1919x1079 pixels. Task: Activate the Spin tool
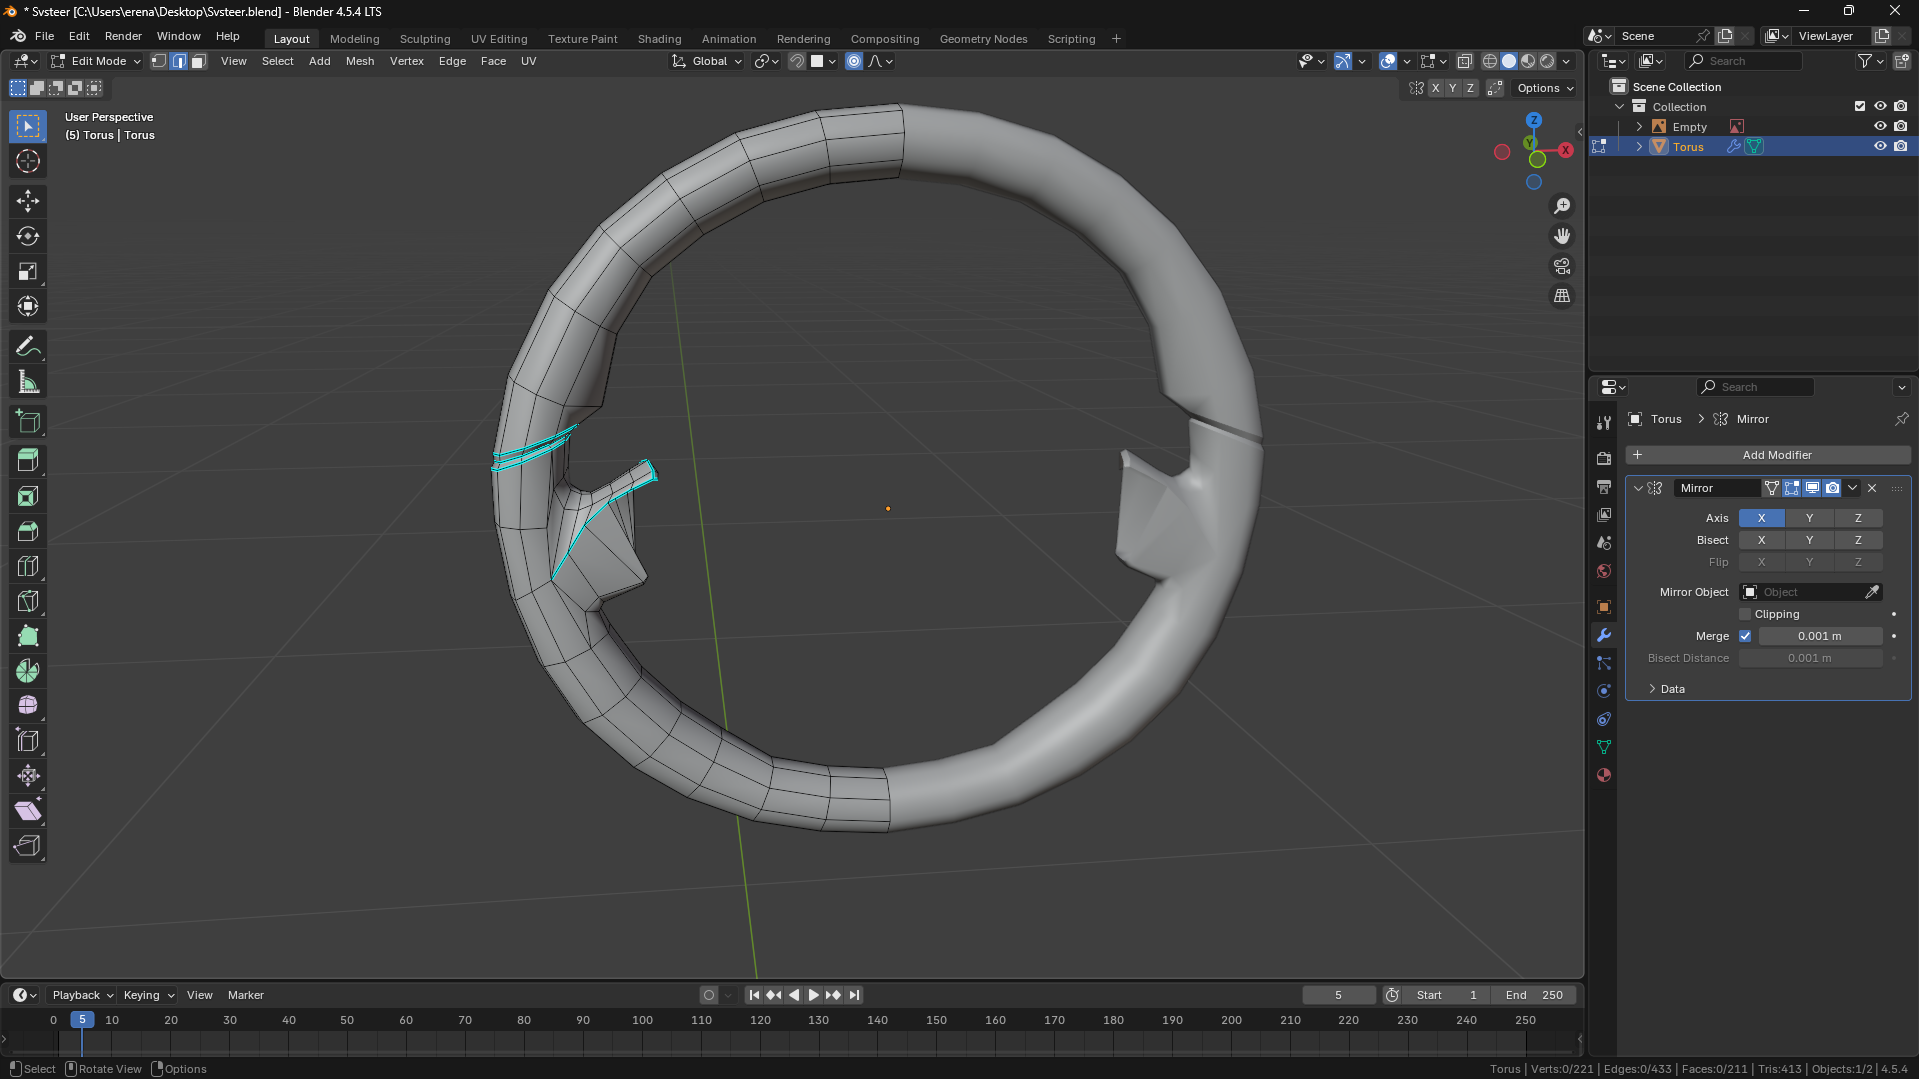(x=28, y=671)
